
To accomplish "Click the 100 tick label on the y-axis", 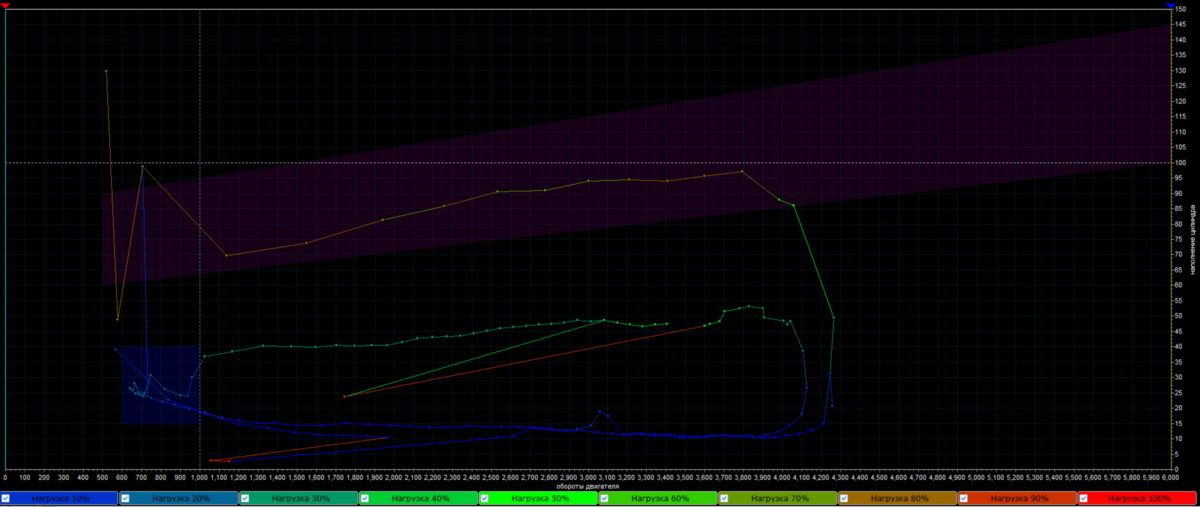I will point(1180,162).
